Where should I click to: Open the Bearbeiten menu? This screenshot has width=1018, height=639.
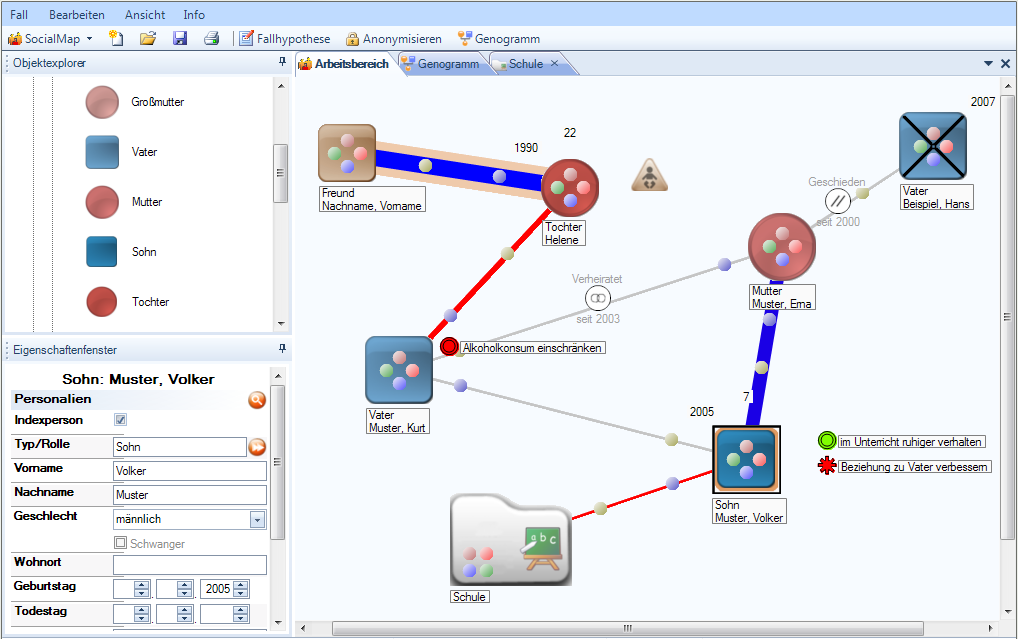tap(77, 14)
